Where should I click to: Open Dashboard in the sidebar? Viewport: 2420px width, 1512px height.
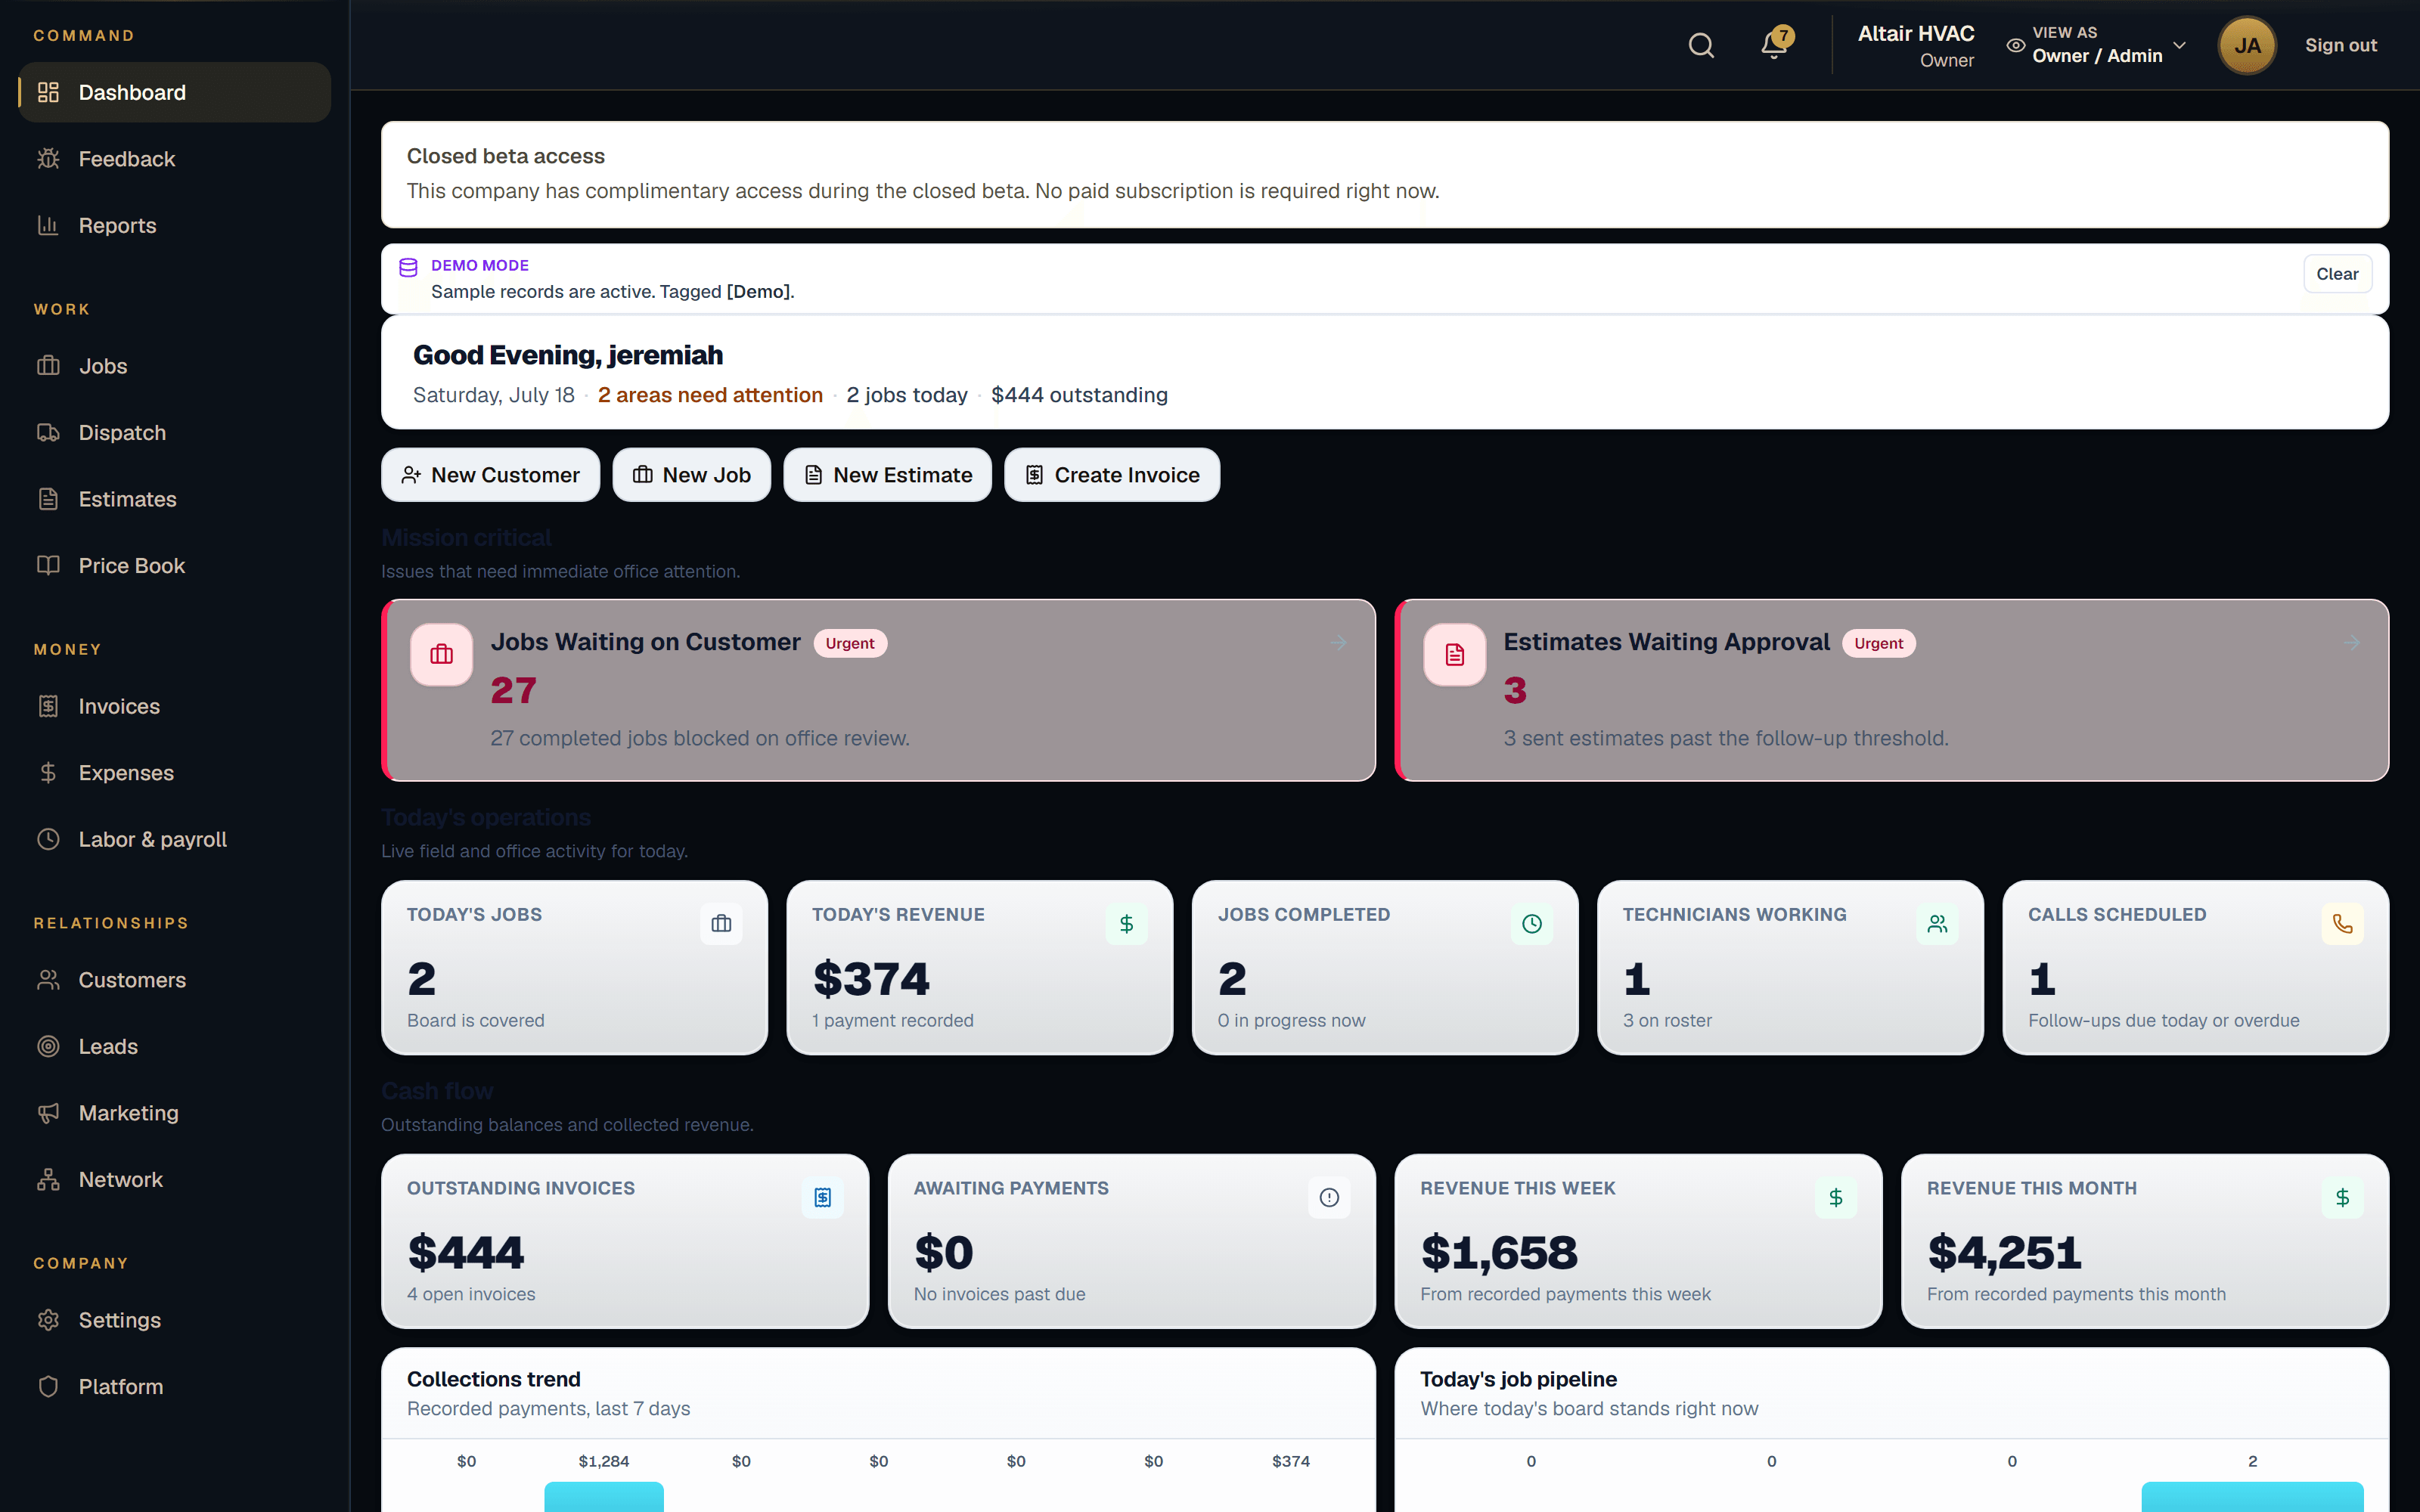pos(175,92)
